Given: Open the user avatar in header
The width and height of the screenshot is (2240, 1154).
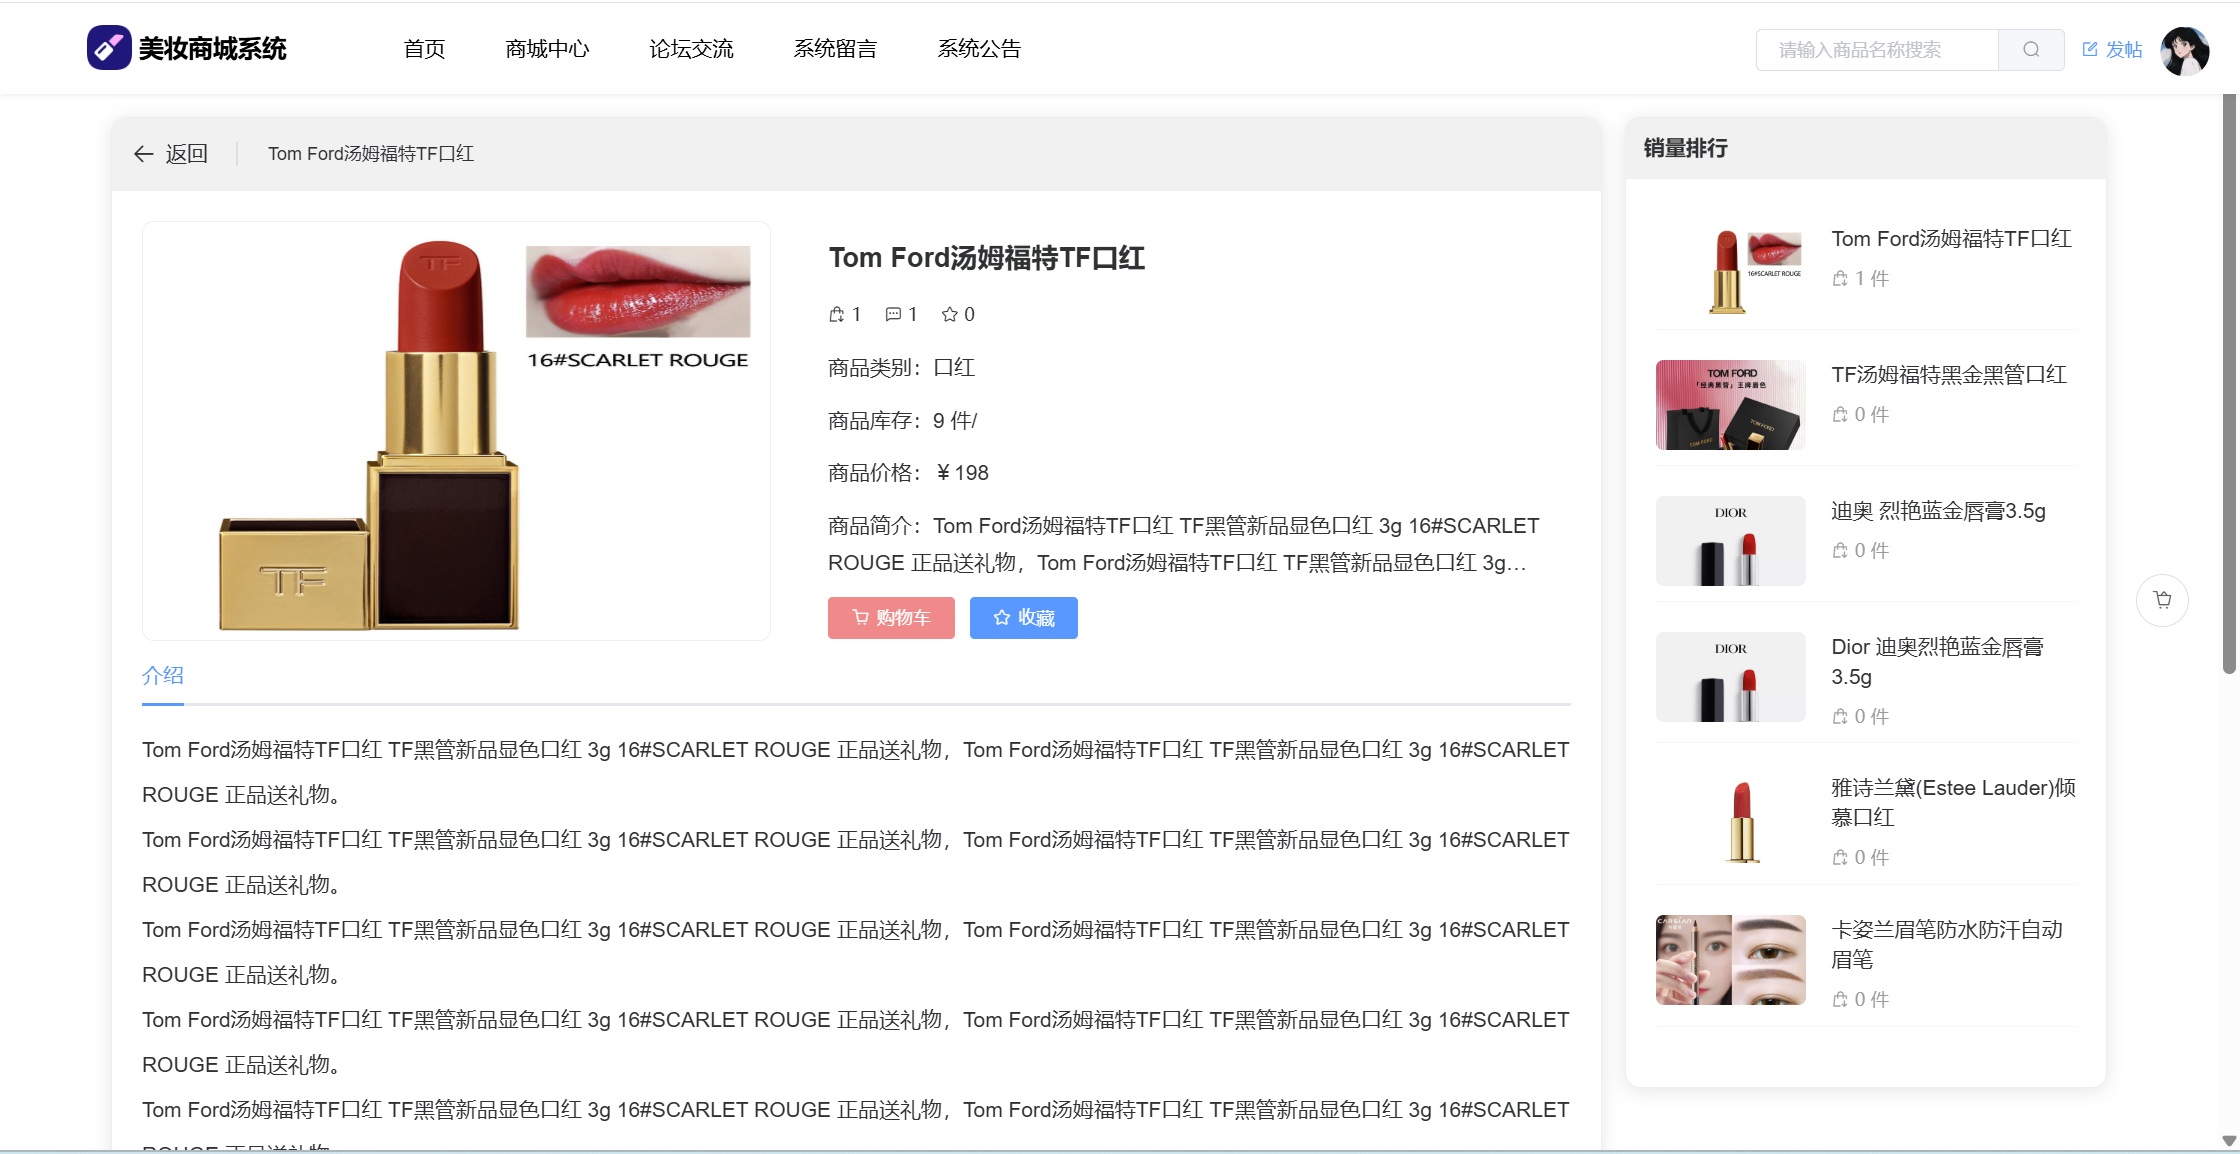Looking at the screenshot, I should [2184, 50].
